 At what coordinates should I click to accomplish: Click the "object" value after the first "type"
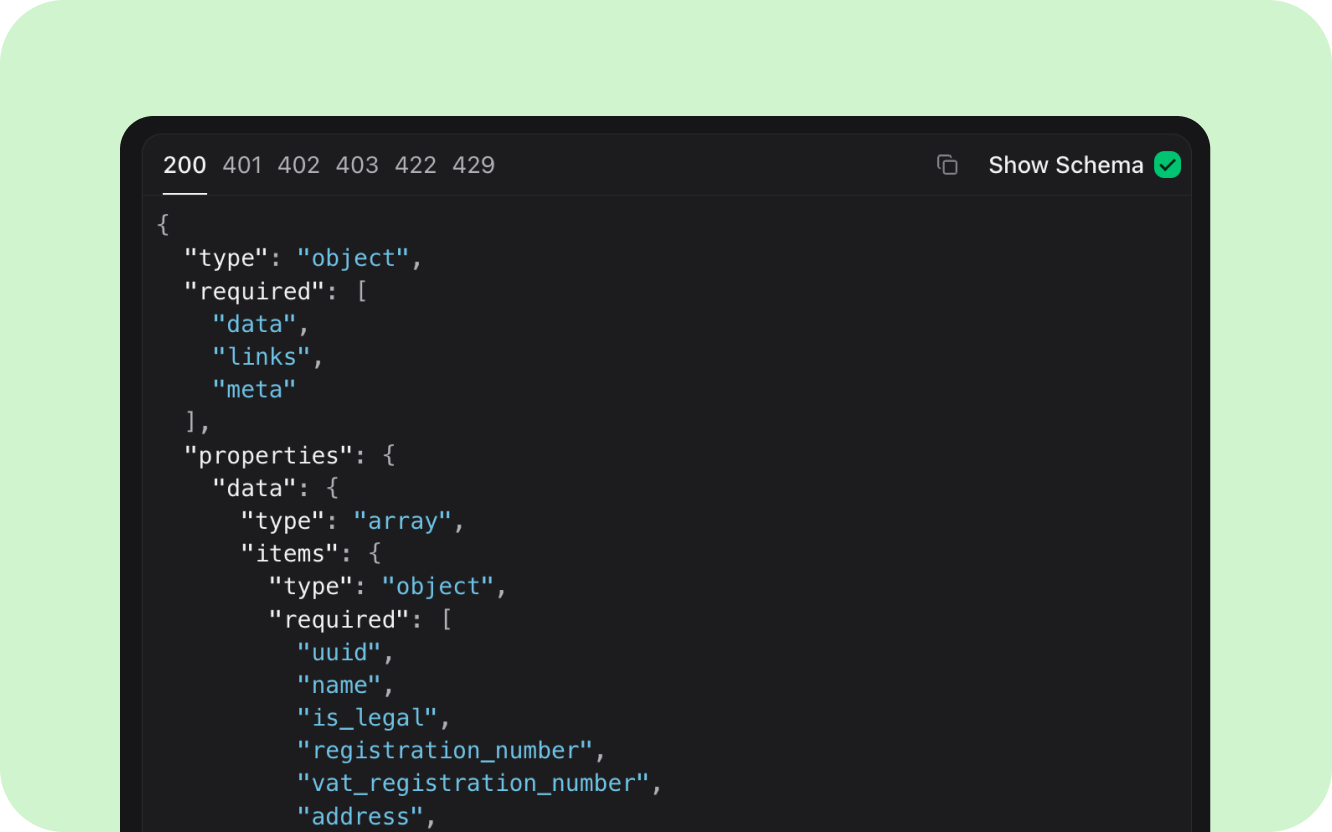tap(354, 258)
